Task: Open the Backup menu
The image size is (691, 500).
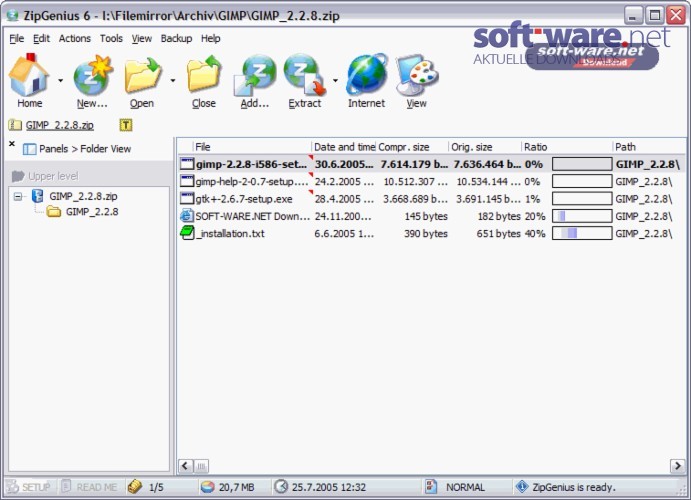Action: tap(176, 39)
